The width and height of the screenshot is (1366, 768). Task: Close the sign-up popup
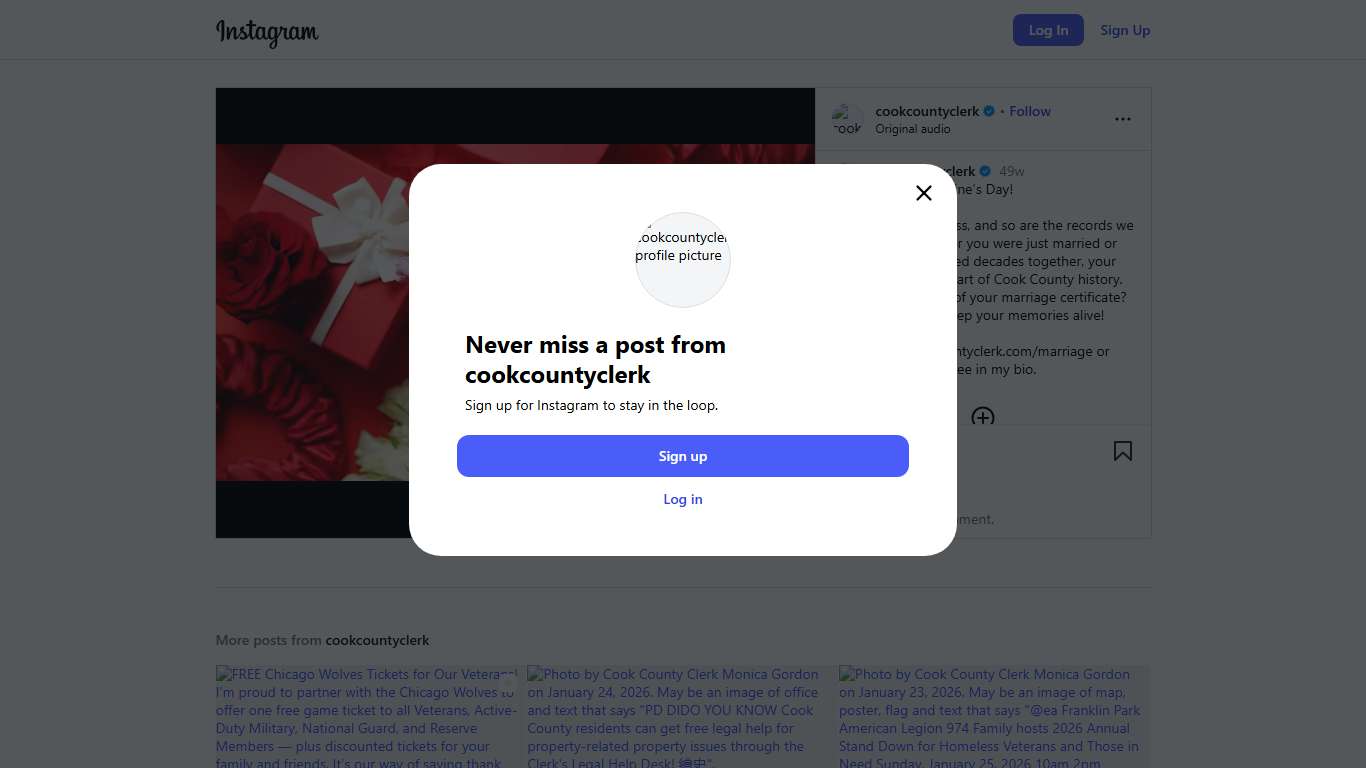coord(923,193)
